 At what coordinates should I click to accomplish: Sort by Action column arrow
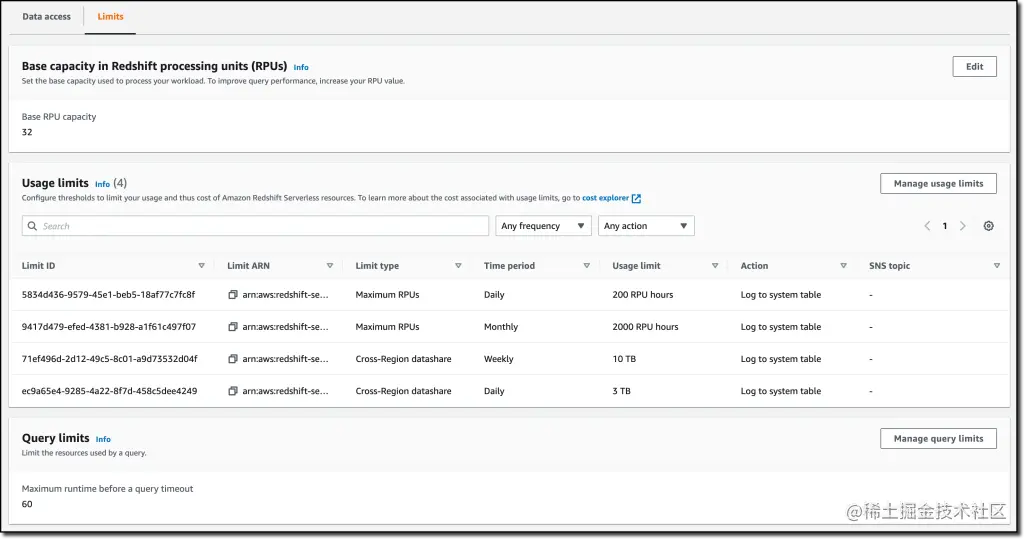click(x=843, y=266)
